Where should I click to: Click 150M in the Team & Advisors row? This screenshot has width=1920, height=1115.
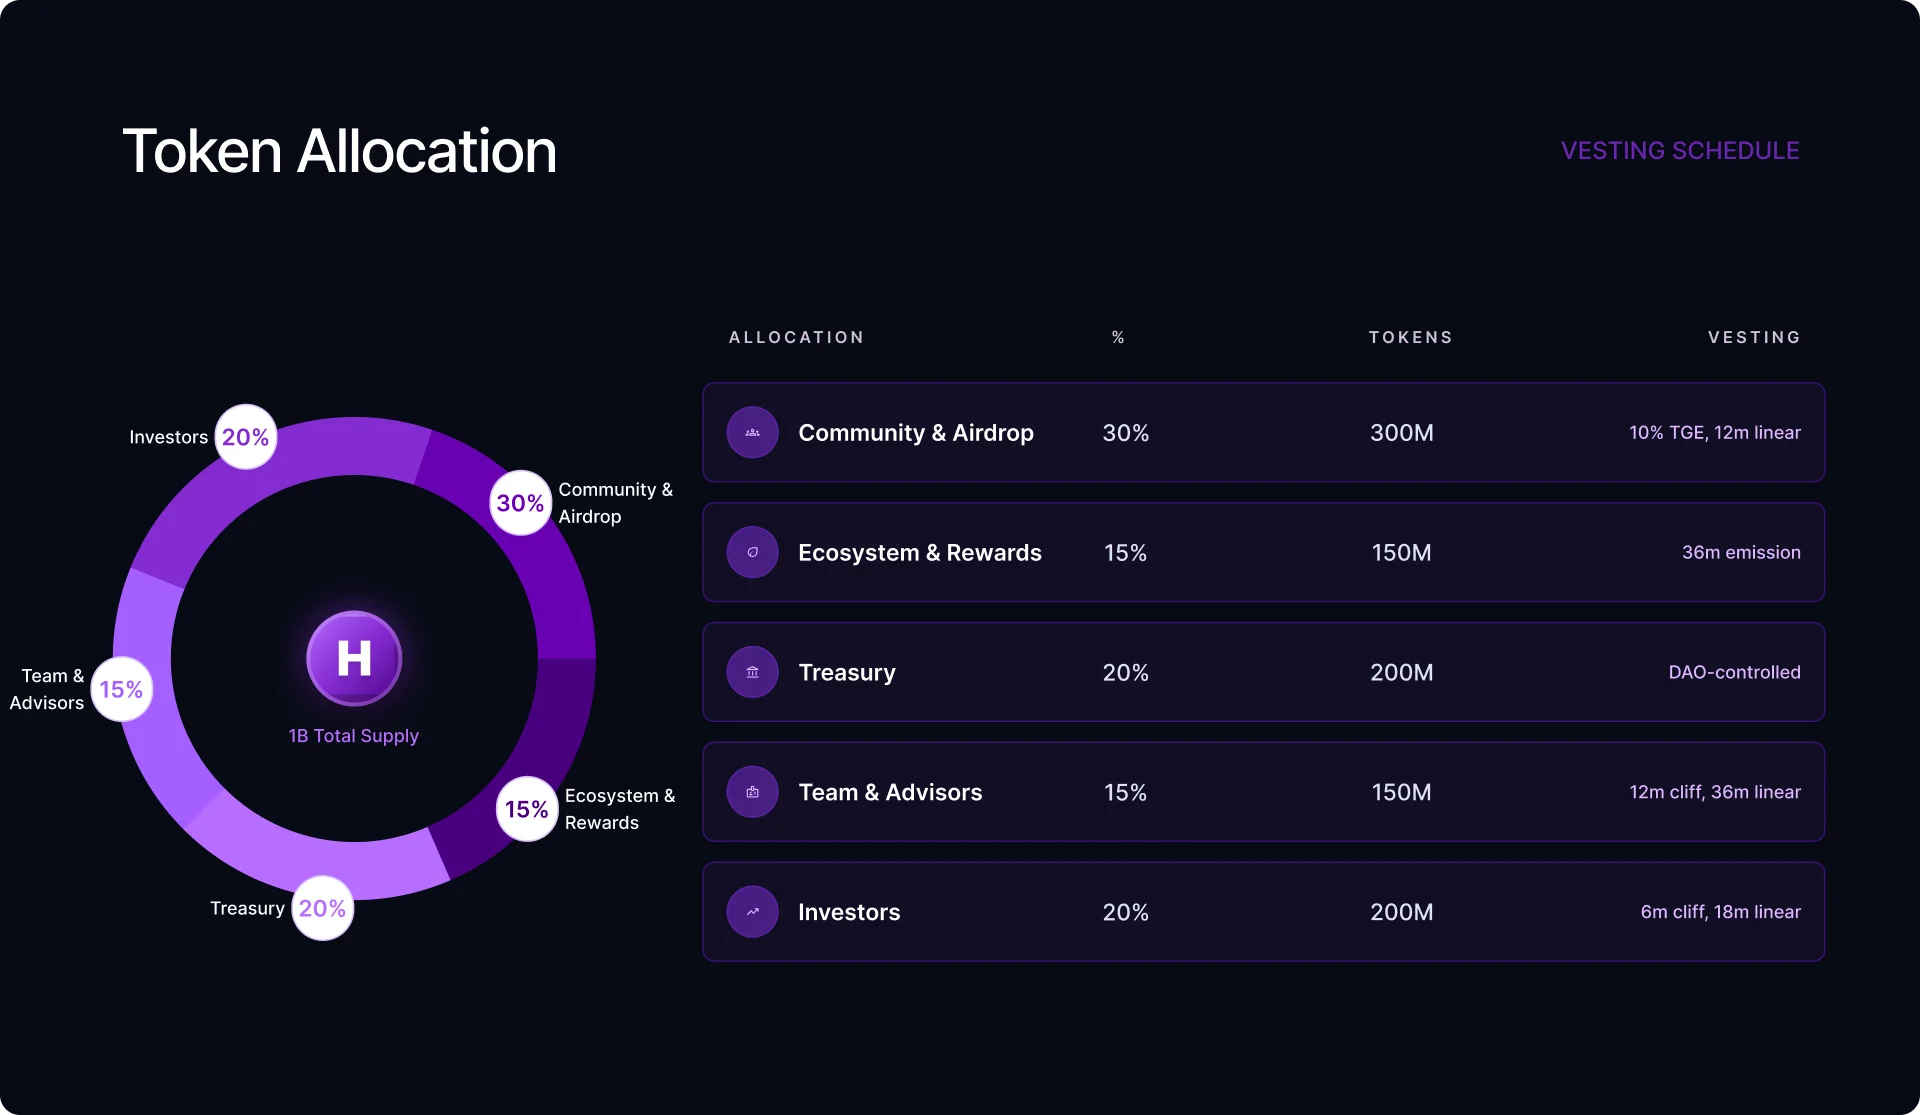point(1402,792)
